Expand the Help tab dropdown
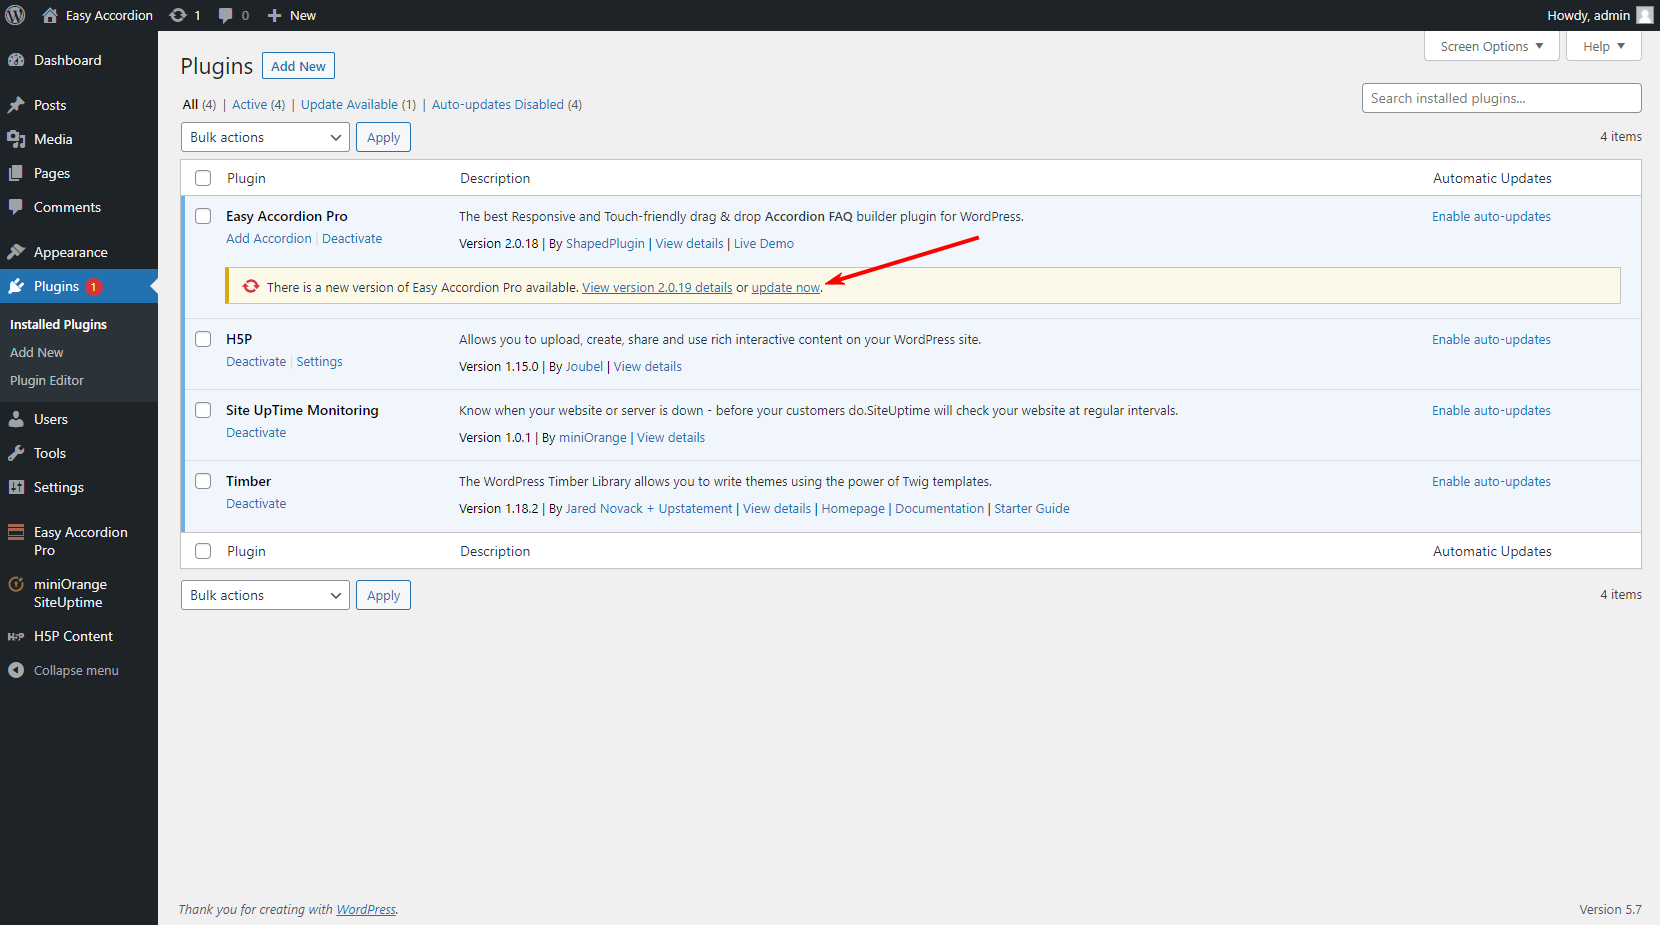Image resolution: width=1660 pixels, height=925 pixels. point(1603,46)
